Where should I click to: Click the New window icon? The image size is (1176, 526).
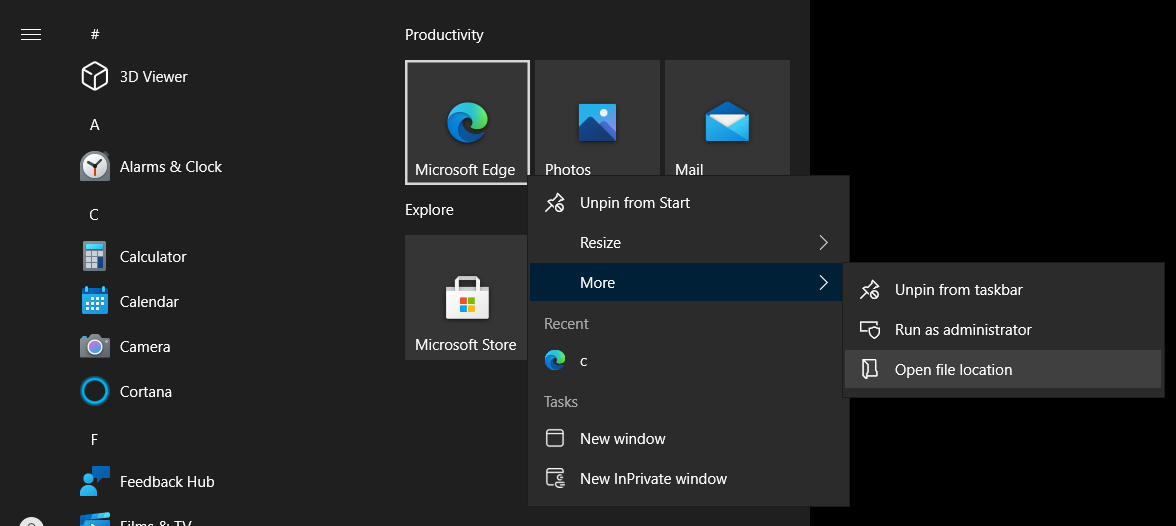(x=555, y=438)
